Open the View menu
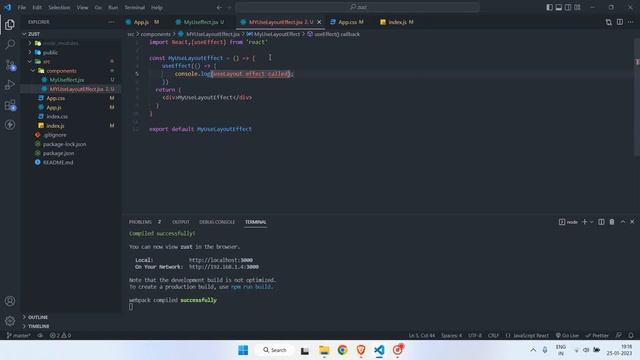The height and width of the screenshot is (360, 640). [x=82, y=7]
